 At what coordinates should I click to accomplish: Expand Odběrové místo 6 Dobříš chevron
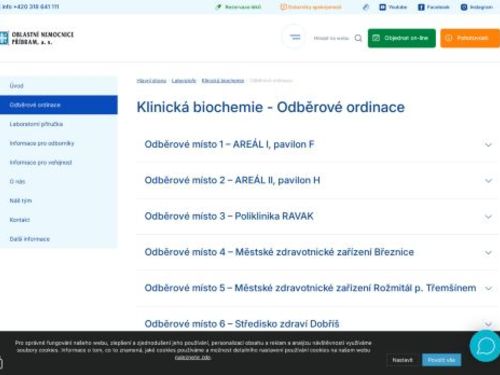click(x=488, y=324)
